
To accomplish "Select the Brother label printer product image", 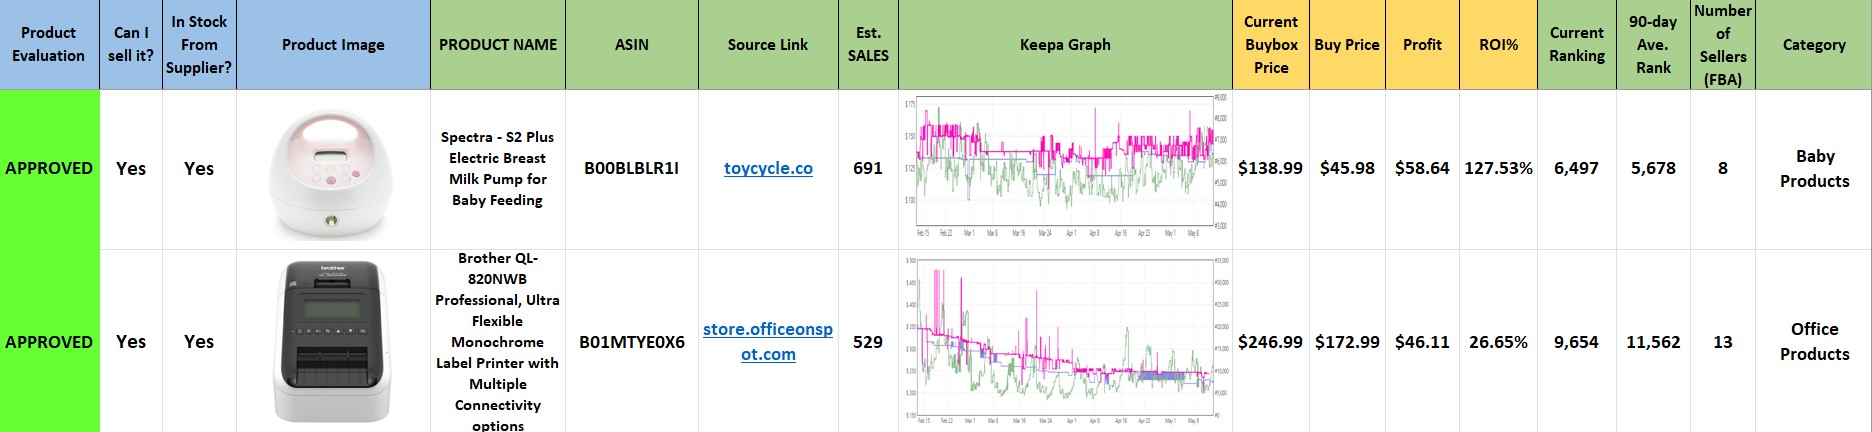I will pyautogui.click(x=333, y=341).
